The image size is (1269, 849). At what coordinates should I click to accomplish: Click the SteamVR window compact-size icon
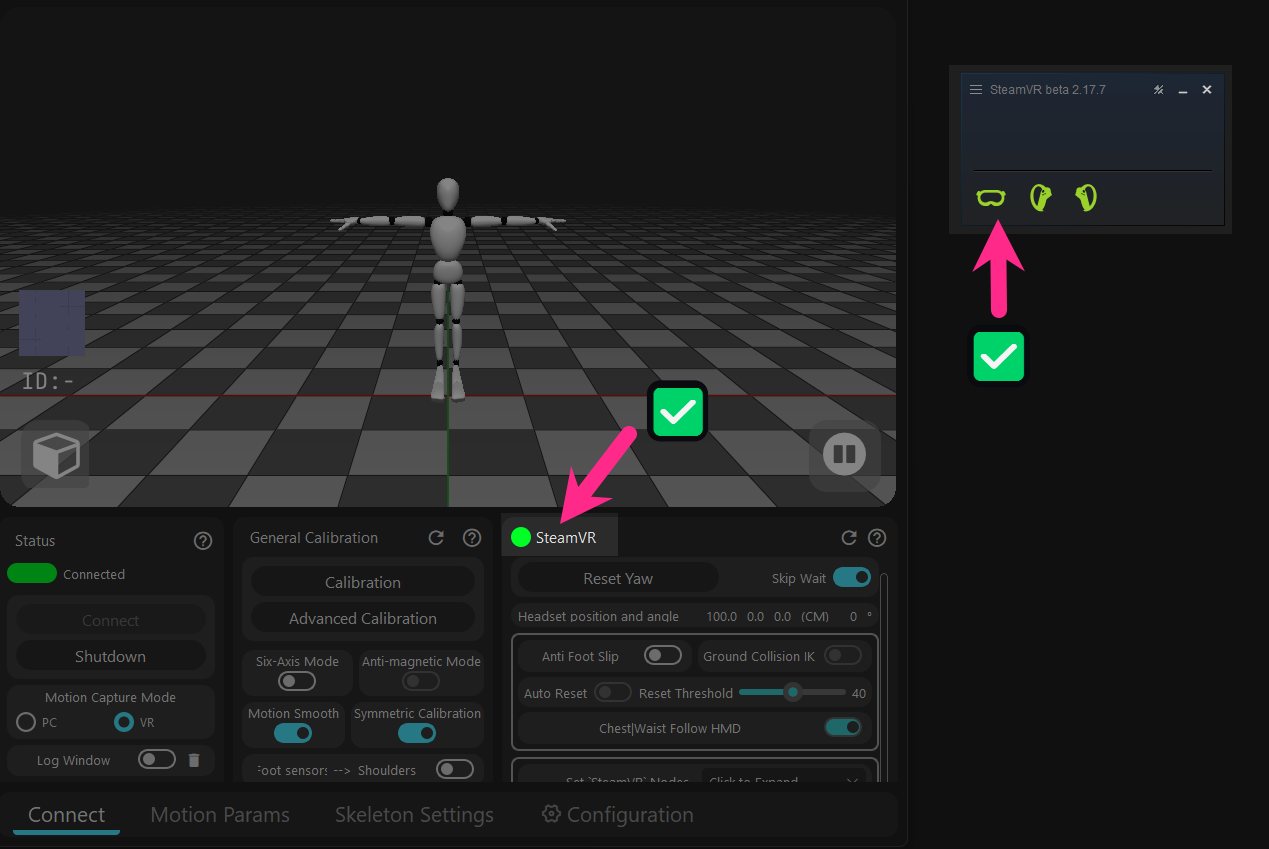click(1159, 89)
